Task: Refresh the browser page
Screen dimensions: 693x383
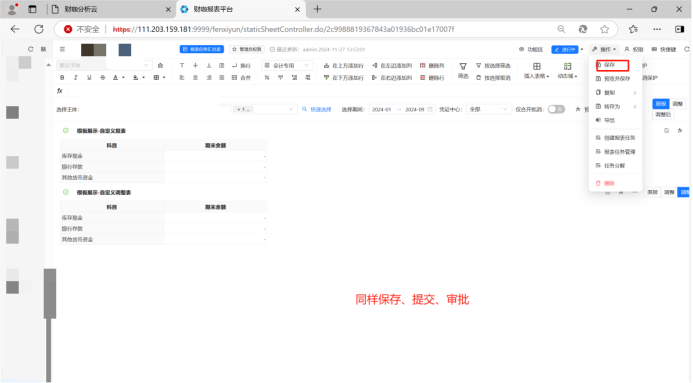Action: (x=39, y=29)
